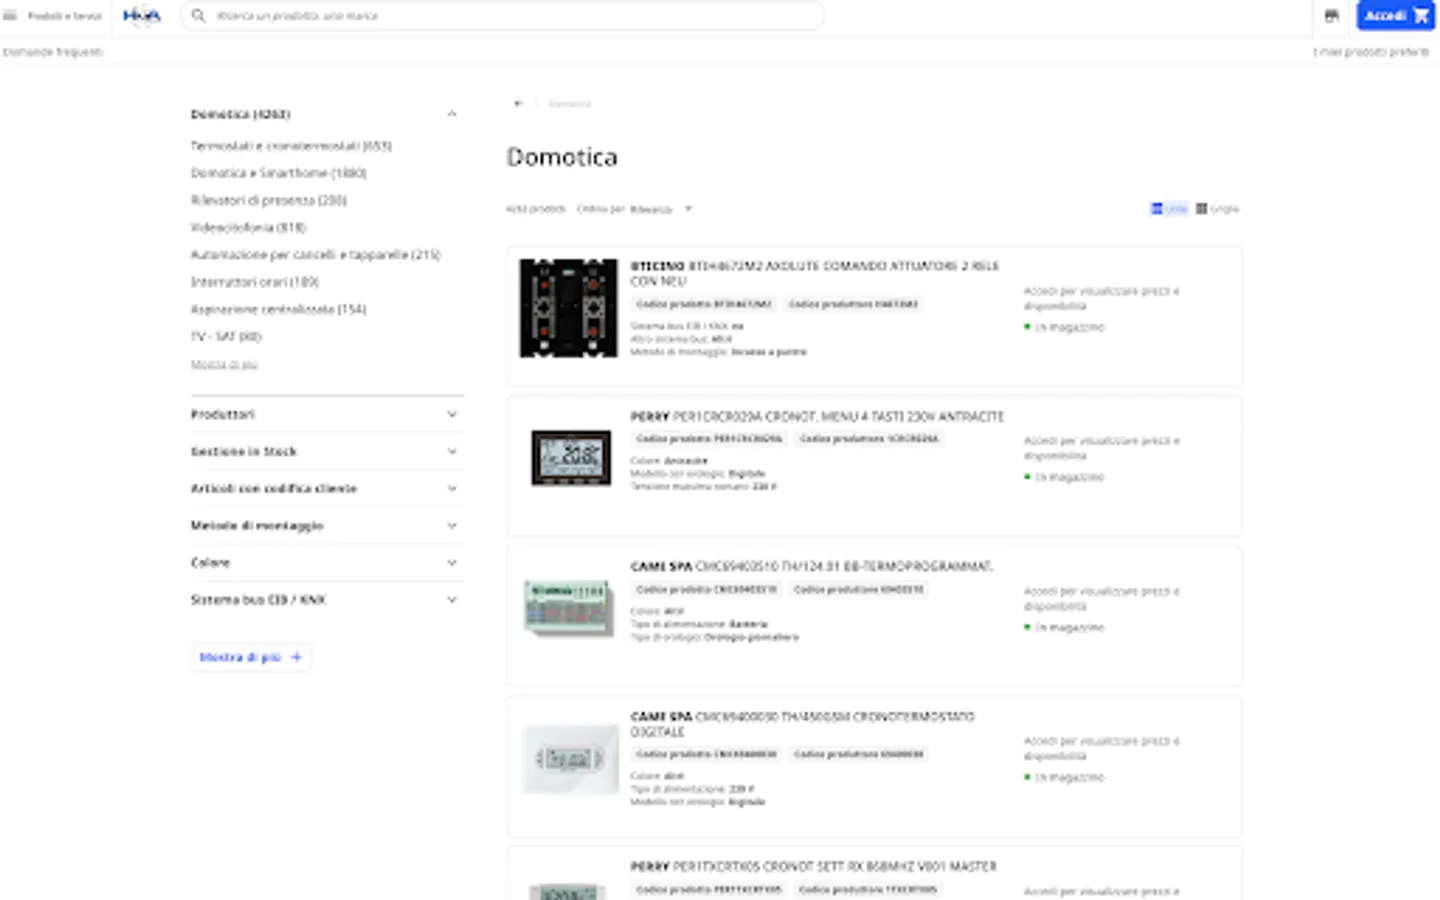Open the BTICINO Axolute product thumbnail

click(x=568, y=308)
